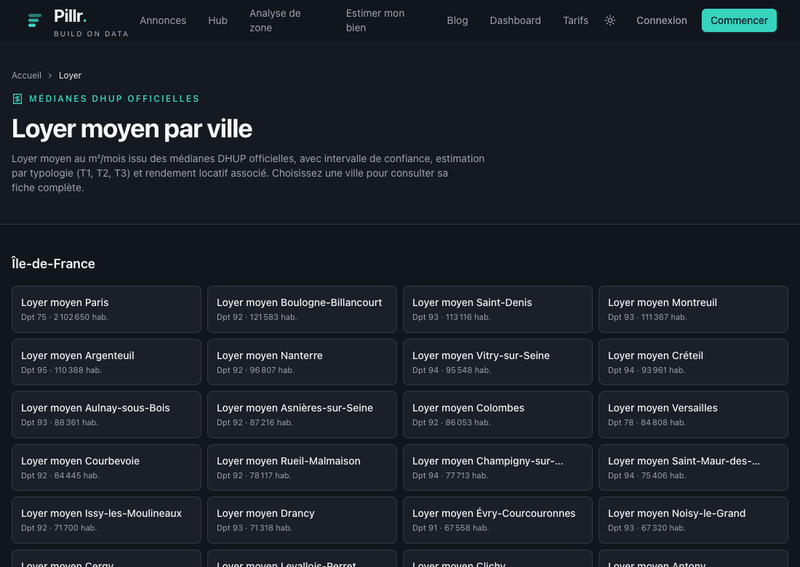This screenshot has width=800, height=567.
Task: Open the Saint-Maur-des-... rent card
Action: click(x=693, y=467)
